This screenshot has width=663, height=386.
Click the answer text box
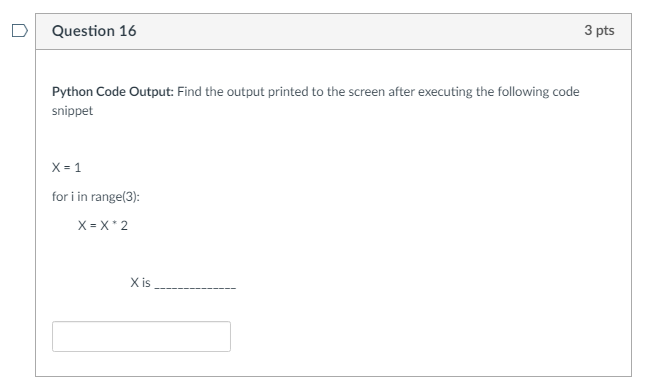(141, 337)
